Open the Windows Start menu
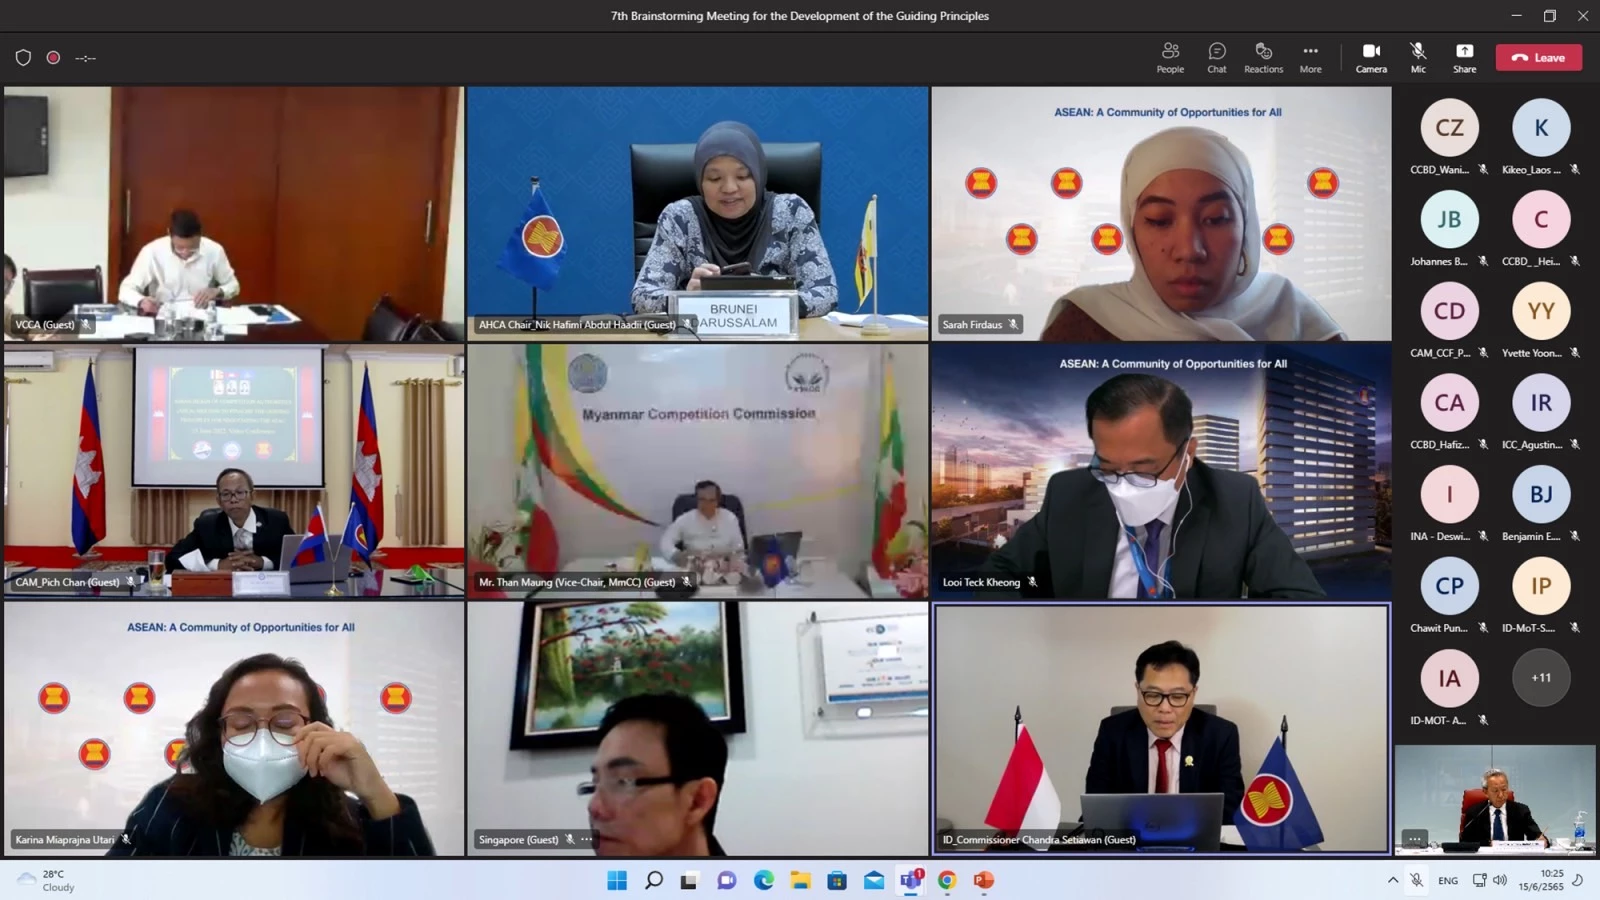 click(617, 881)
